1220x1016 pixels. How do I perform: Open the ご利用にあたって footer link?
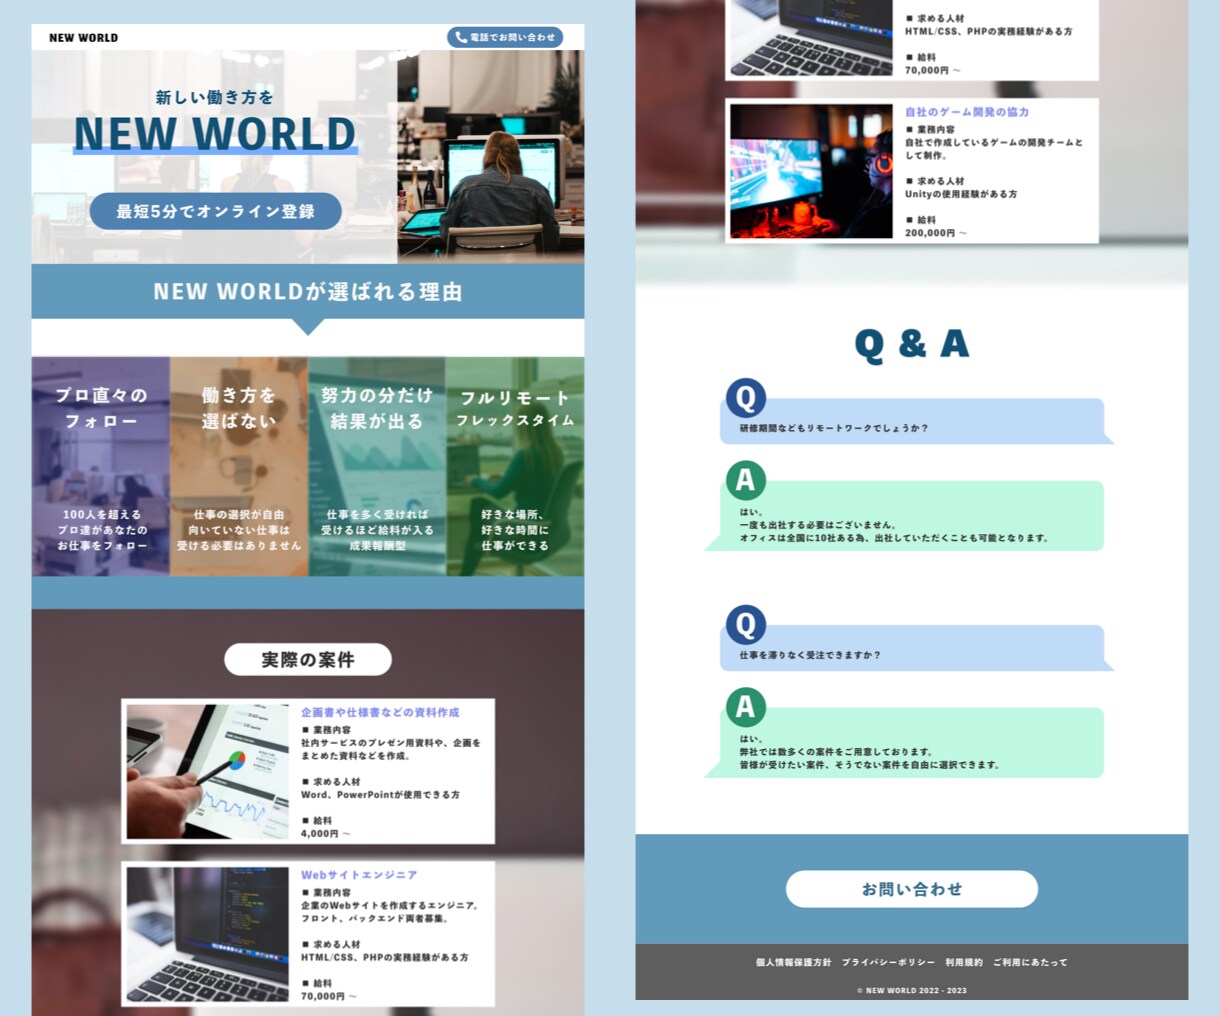click(1030, 962)
